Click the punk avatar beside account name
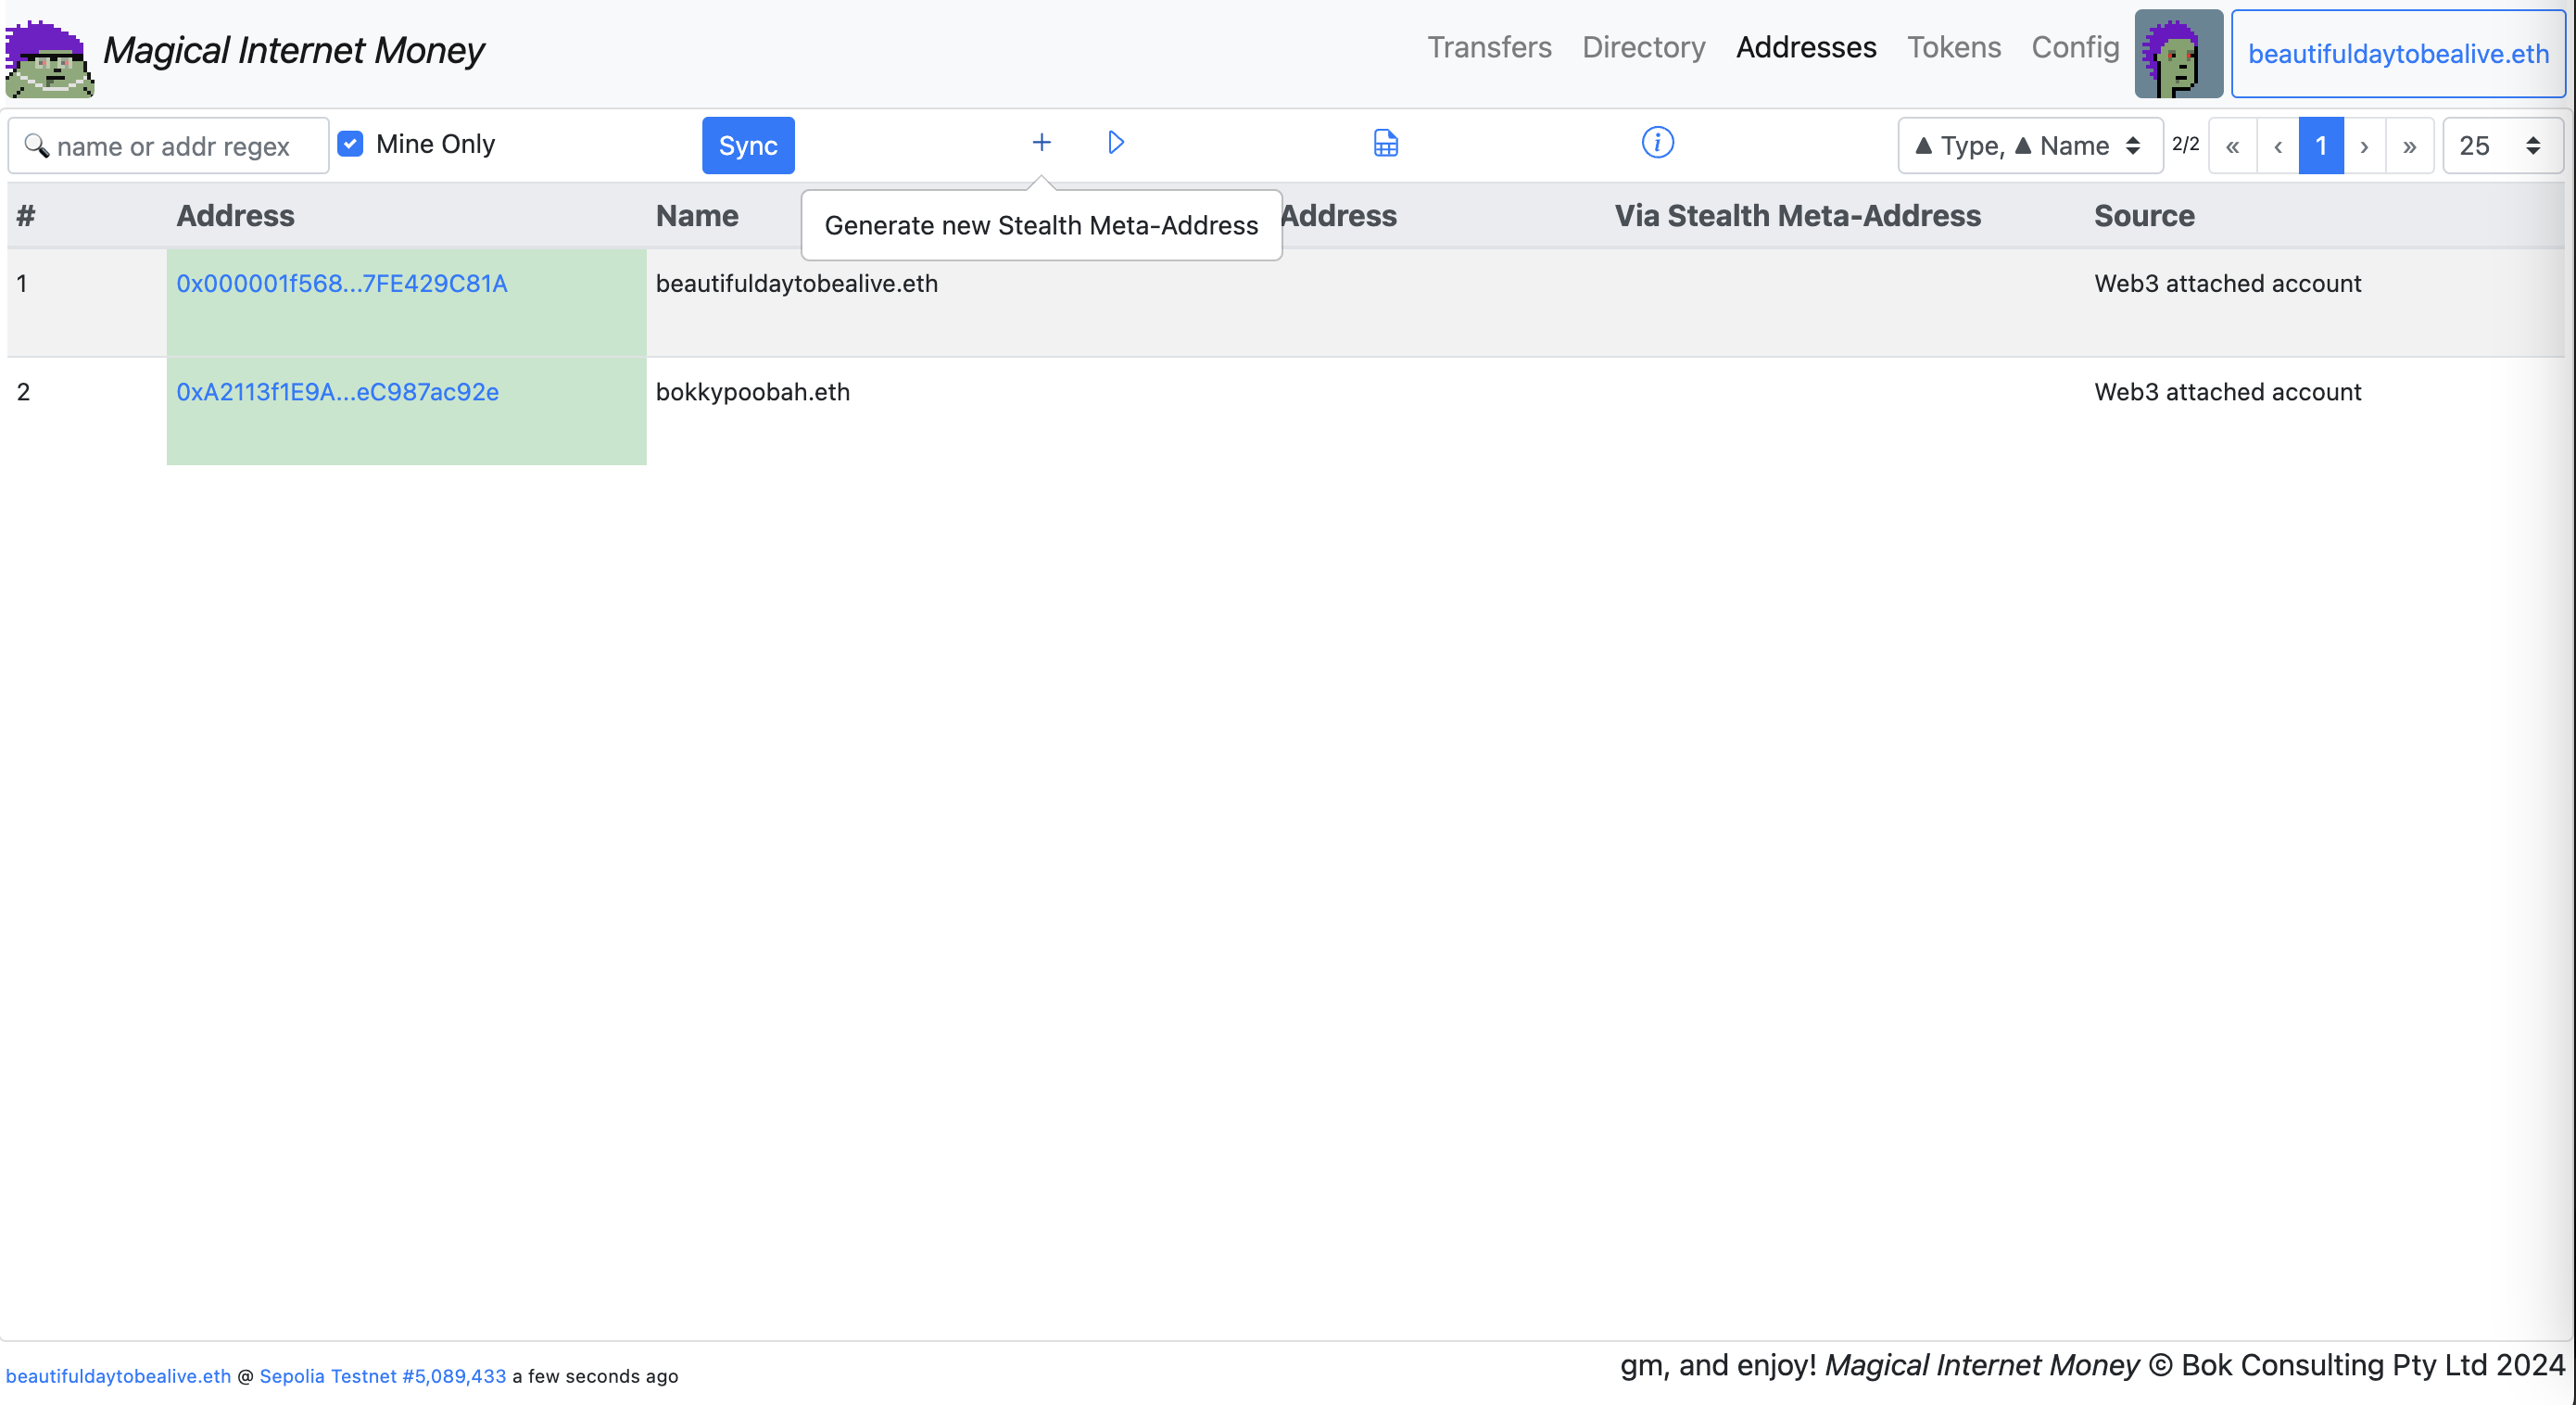 pyautogui.click(x=2178, y=54)
